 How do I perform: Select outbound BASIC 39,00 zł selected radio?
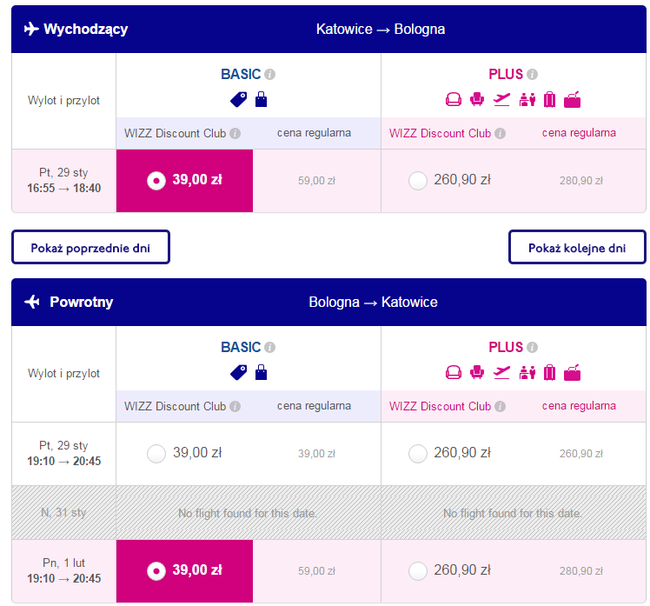(156, 181)
